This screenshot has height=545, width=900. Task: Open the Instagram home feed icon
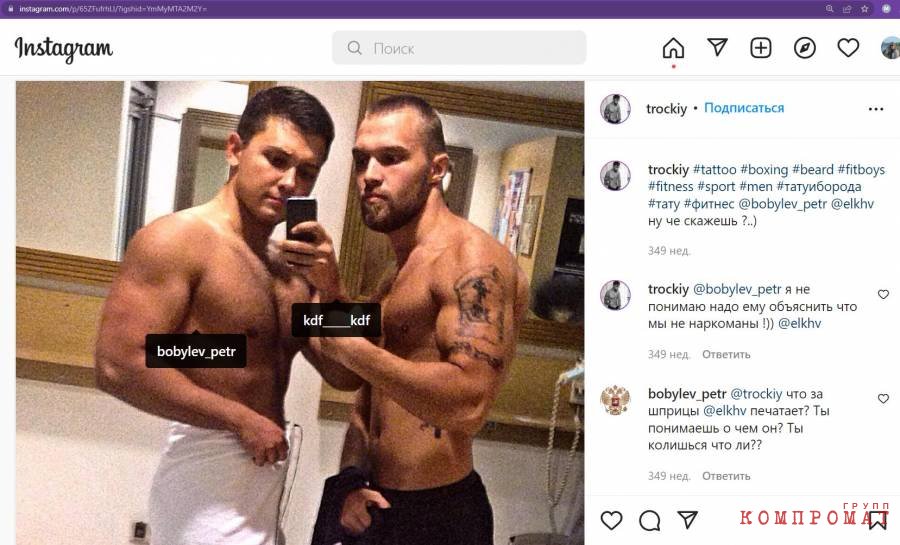pyautogui.click(x=673, y=48)
